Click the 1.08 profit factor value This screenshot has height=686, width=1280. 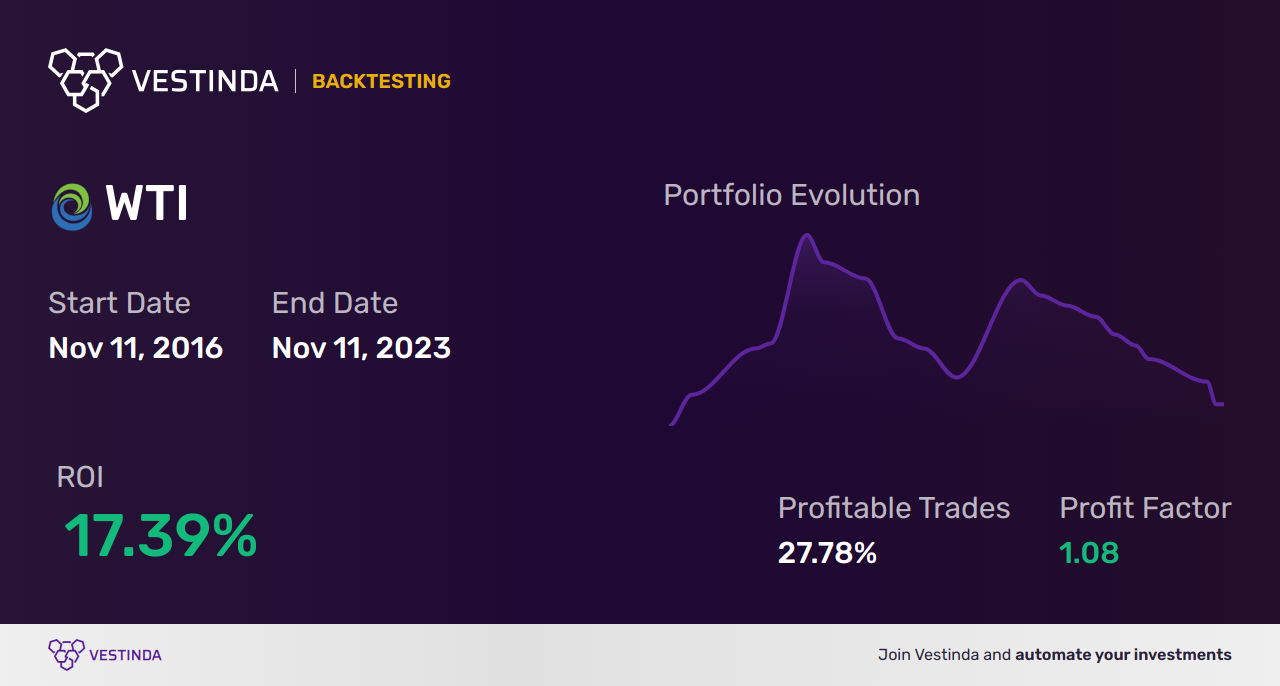(x=1089, y=553)
